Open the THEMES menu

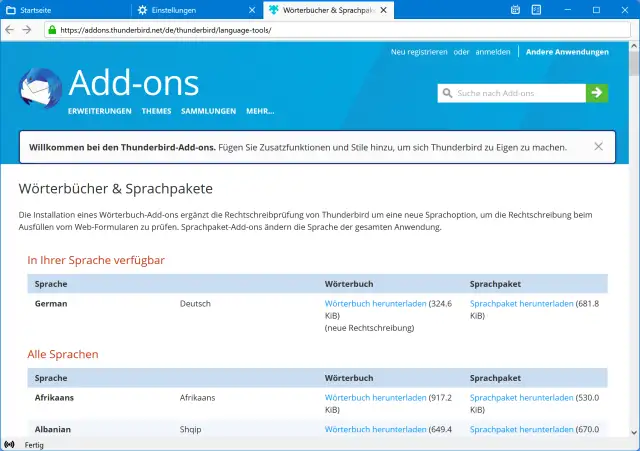pyautogui.click(x=156, y=111)
